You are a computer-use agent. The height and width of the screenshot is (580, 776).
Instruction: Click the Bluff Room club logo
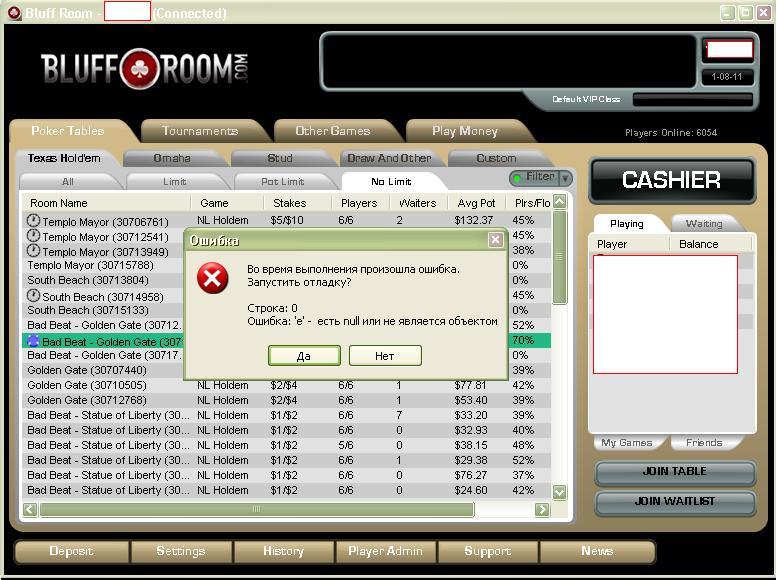pos(139,68)
